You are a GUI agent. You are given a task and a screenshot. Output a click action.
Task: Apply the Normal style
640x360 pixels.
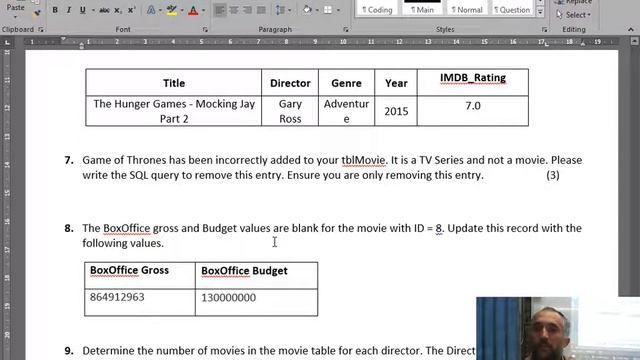coord(467,9)
